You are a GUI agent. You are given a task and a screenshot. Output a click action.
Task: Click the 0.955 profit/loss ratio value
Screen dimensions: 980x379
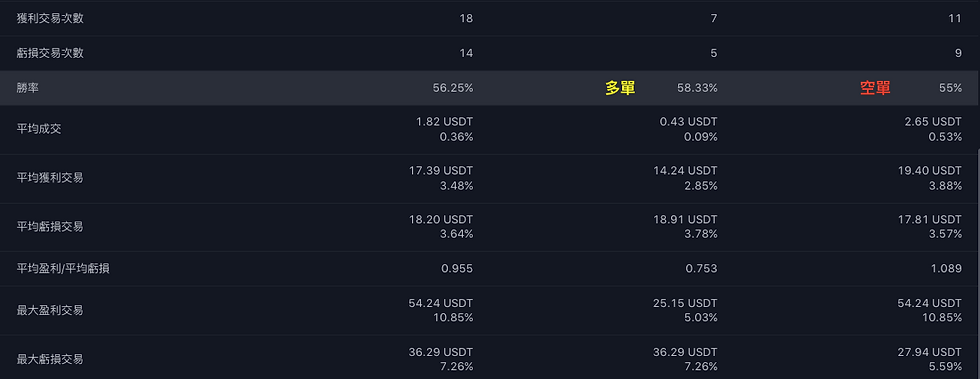[x=458, y=269]
